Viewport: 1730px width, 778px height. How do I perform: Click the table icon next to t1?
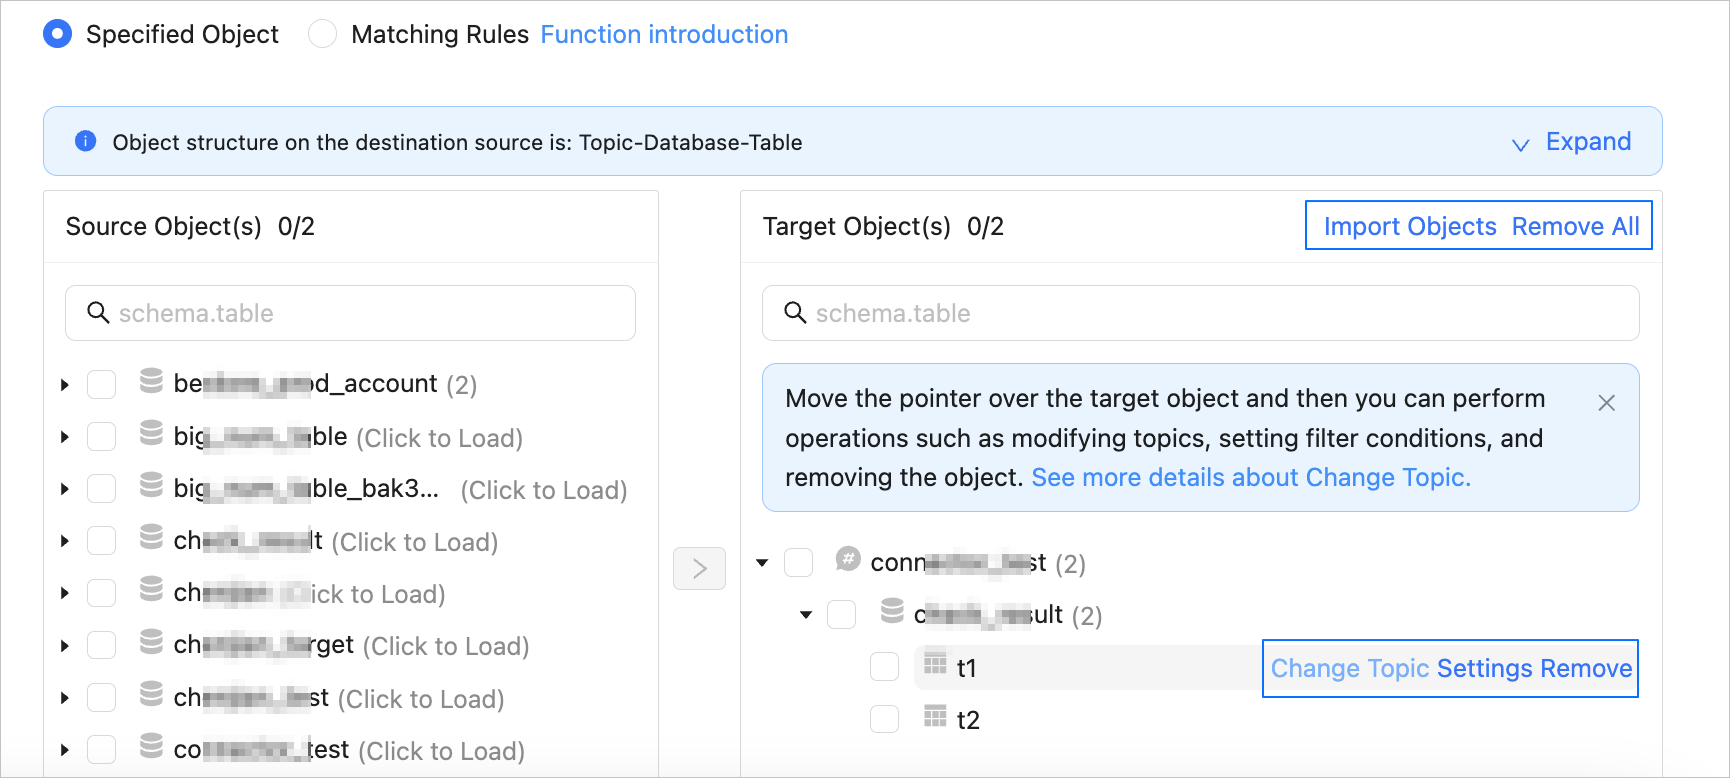tap(935, 663)
